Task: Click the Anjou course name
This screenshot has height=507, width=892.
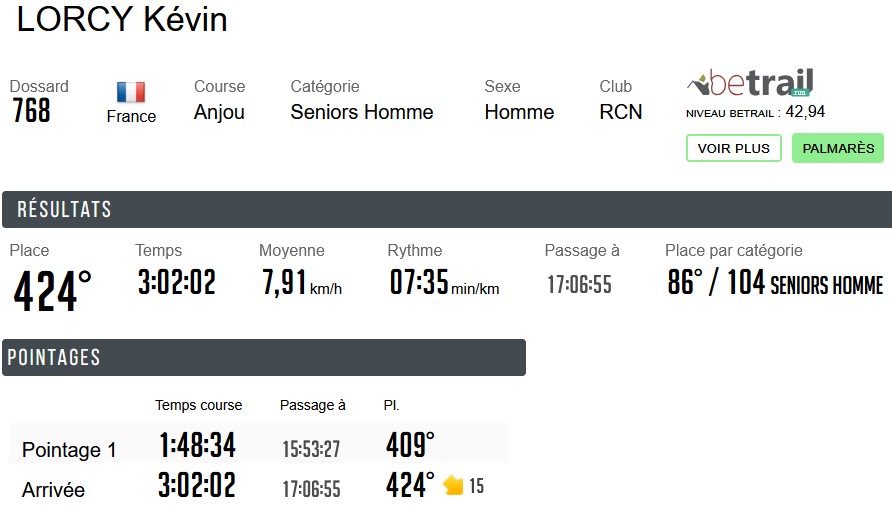Action: [219, 112]
